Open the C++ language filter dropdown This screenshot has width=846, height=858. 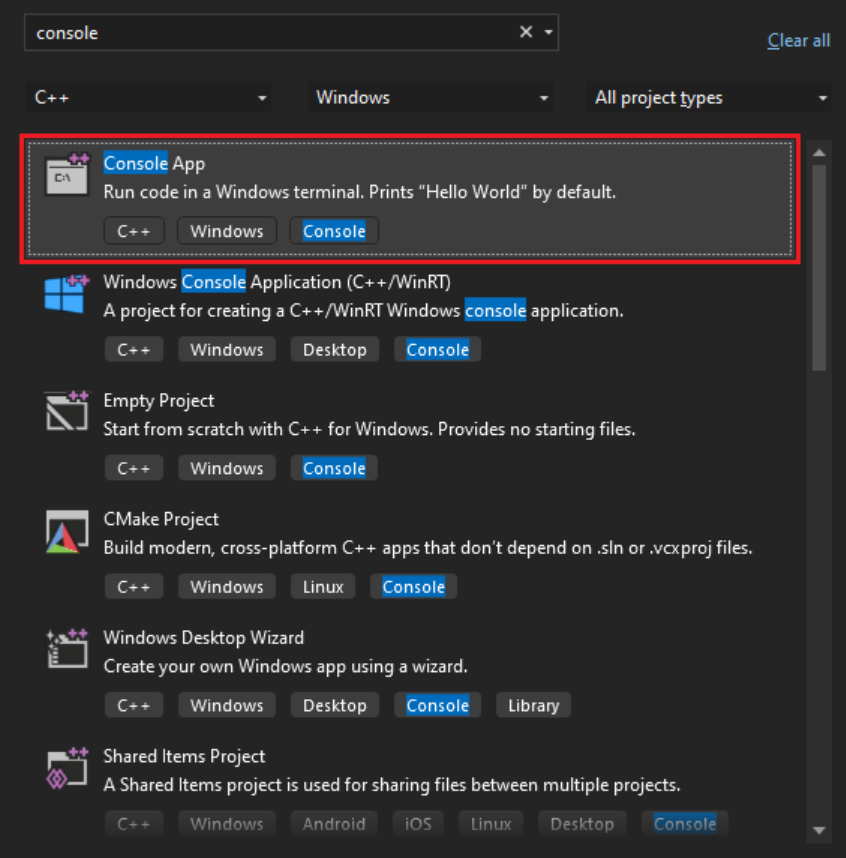click(148, 97)
